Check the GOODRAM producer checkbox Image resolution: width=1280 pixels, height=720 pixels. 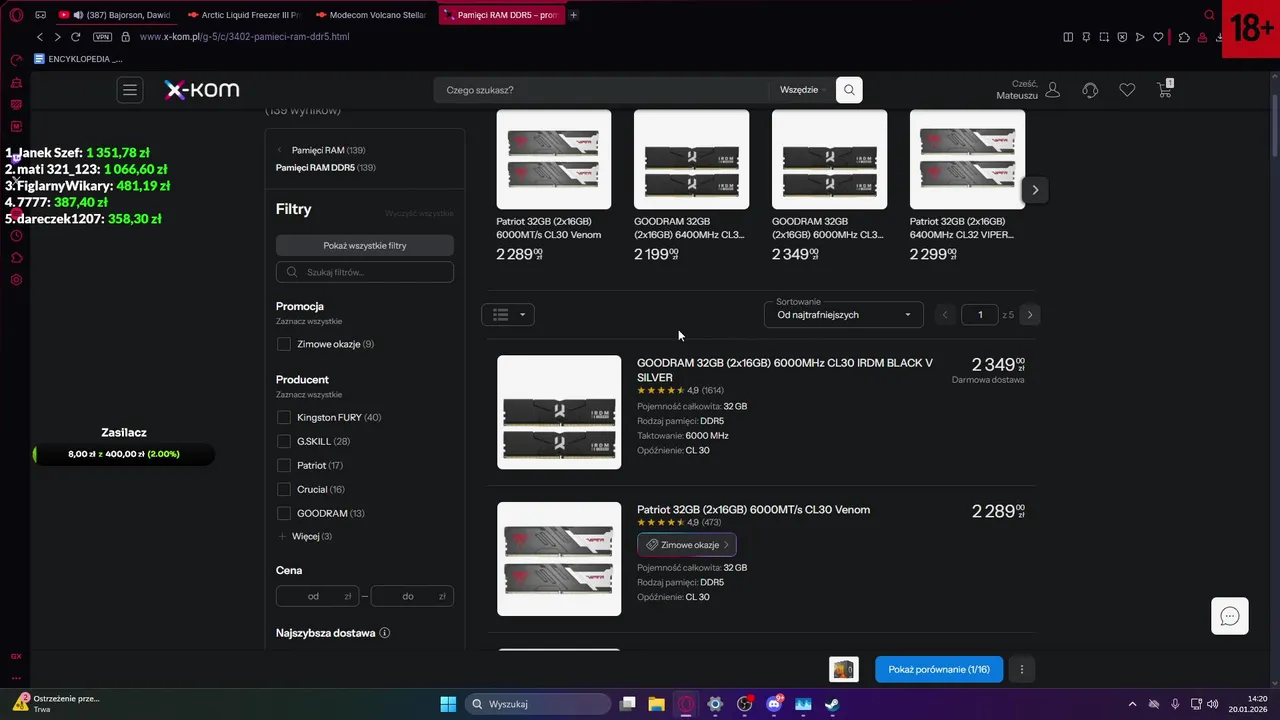click(284, 513)
